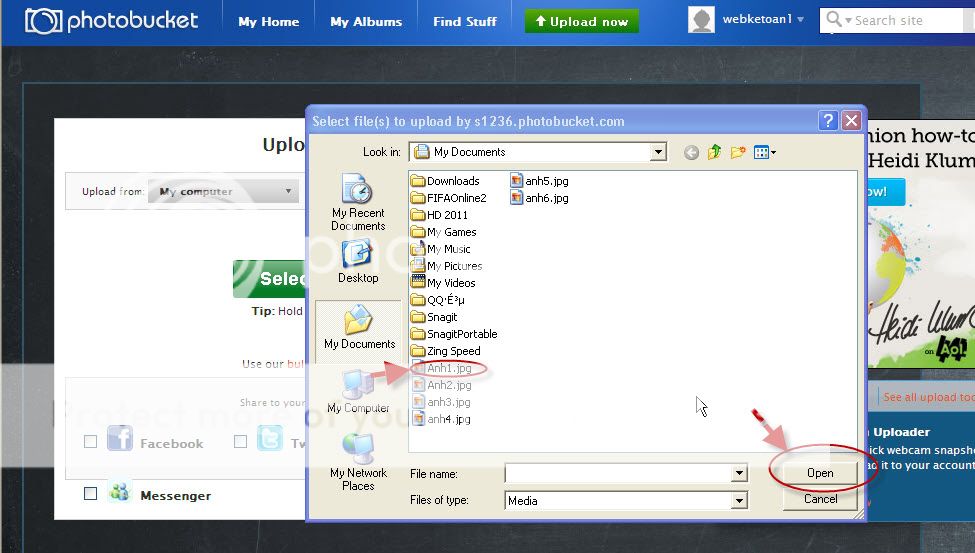Click the Open button
The height and width of the screenshot is (553, 975).
coord(820,473)
